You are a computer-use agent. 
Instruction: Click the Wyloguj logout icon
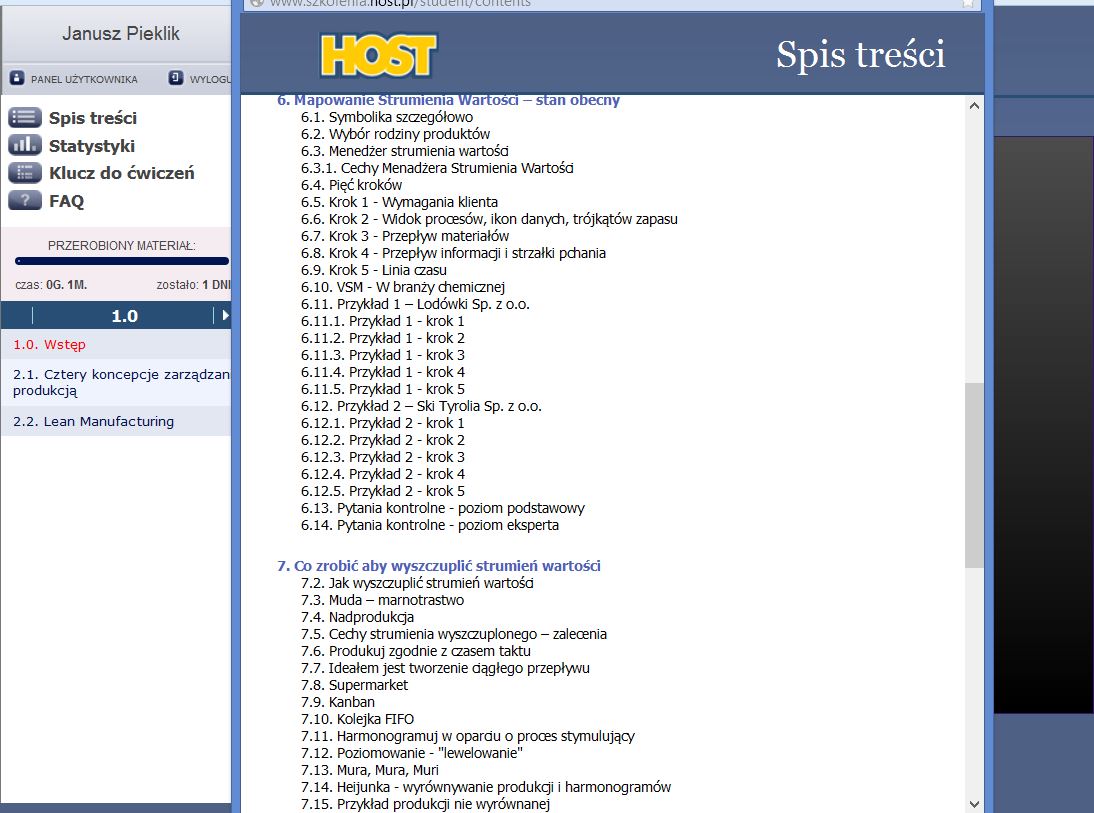point(176,78)
